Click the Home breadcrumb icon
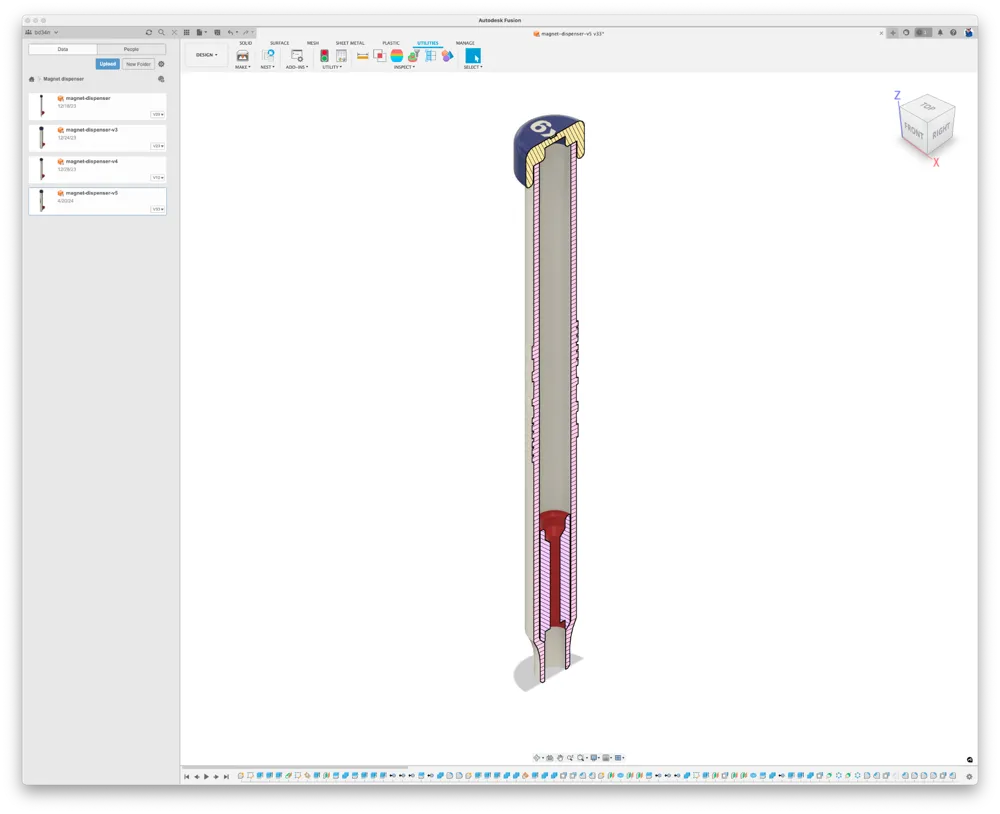The height and width of the screenshot is (814, 1000). click(31, 79)
